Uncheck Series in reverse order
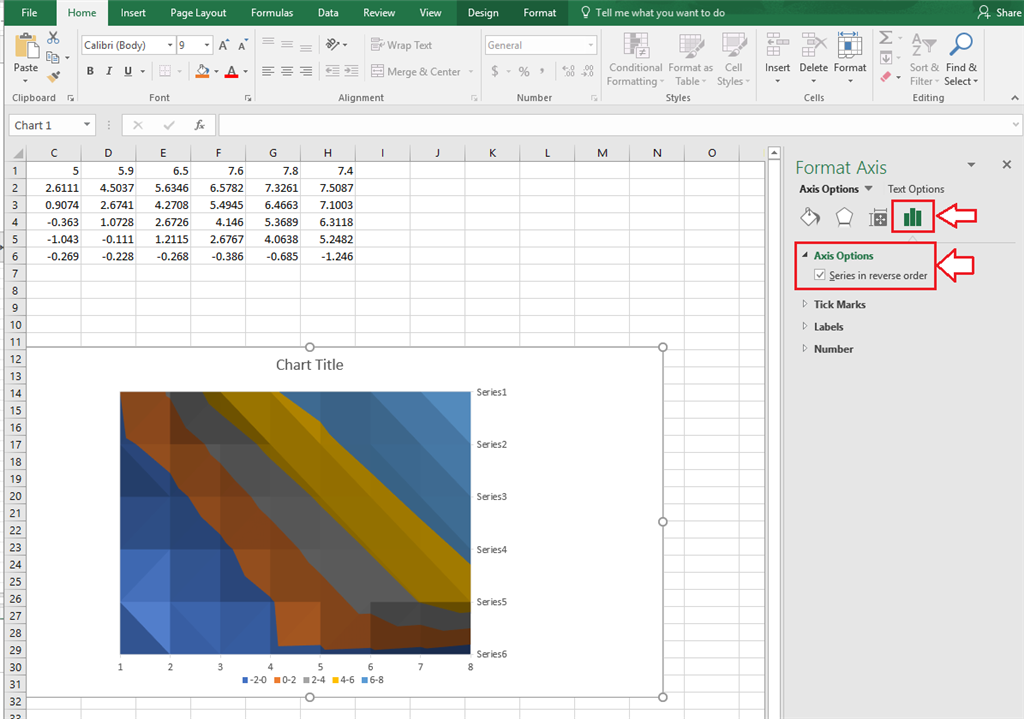The height and width of the screenshot is (719, 1024). pyautogui.click(x=820, y=275)
